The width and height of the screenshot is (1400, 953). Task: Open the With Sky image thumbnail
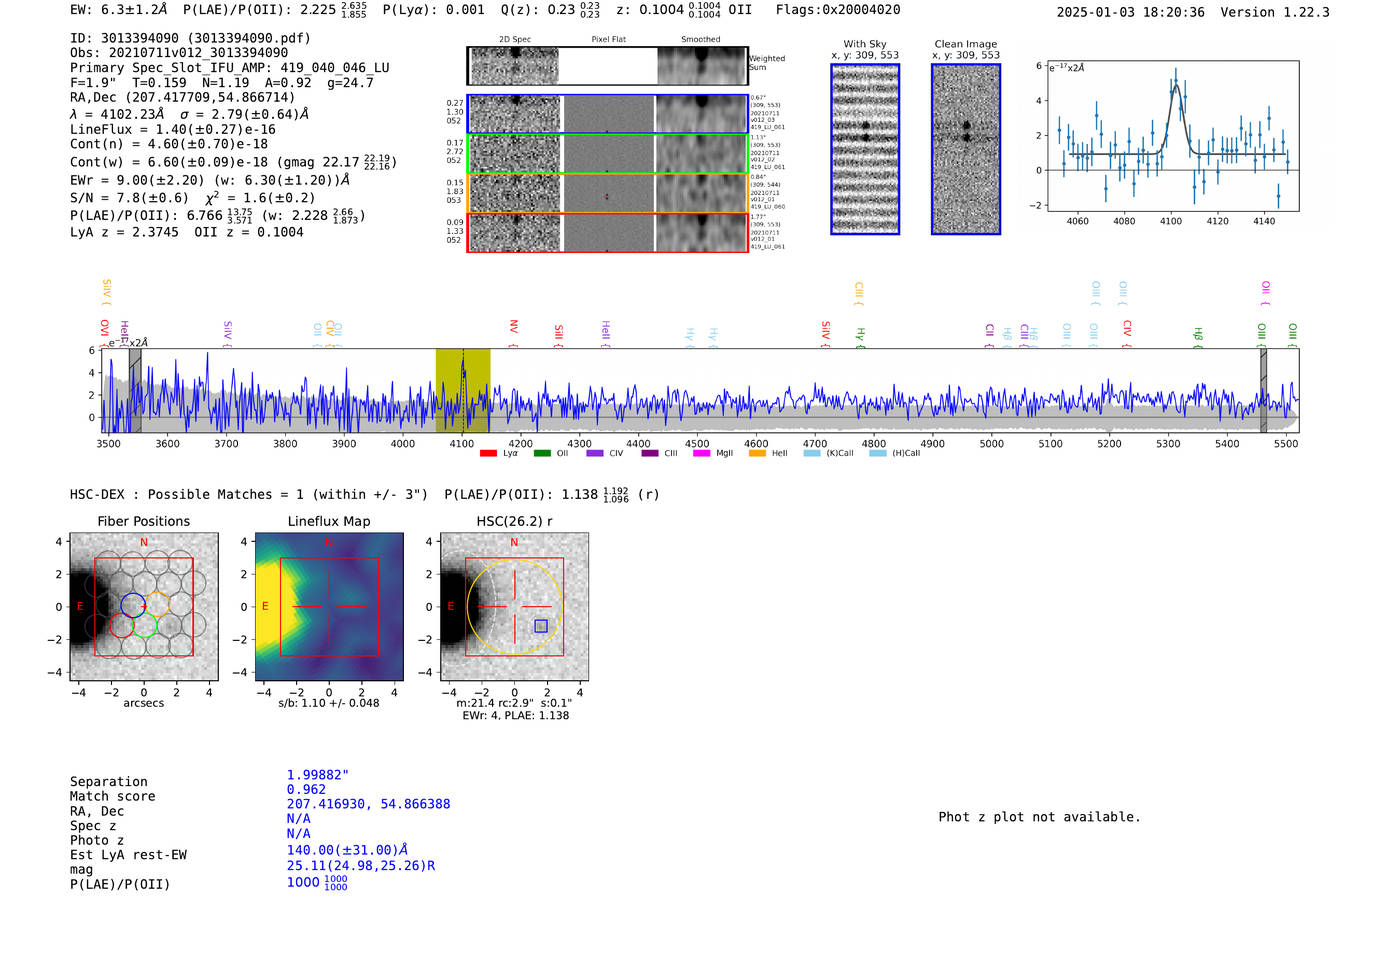pos(865,149)
